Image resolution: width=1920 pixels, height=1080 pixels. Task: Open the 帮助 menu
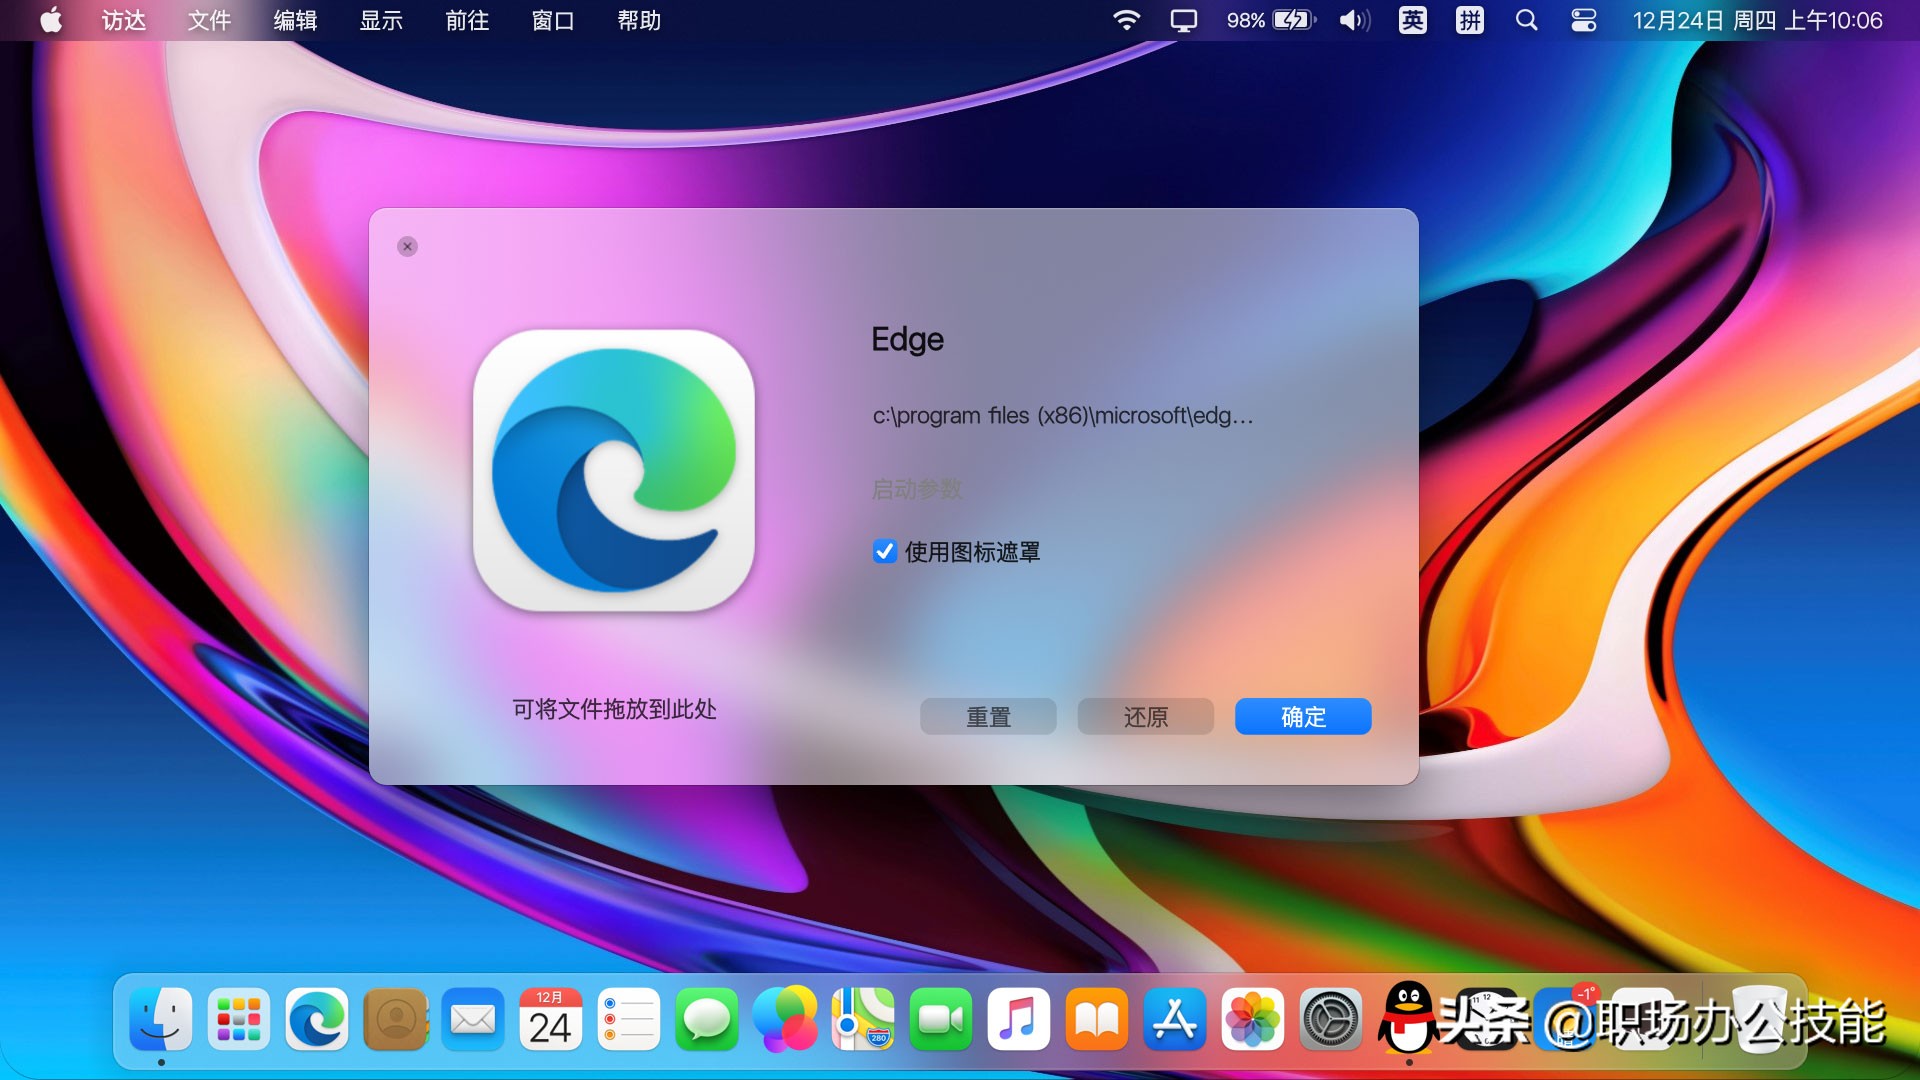point(638,20)
